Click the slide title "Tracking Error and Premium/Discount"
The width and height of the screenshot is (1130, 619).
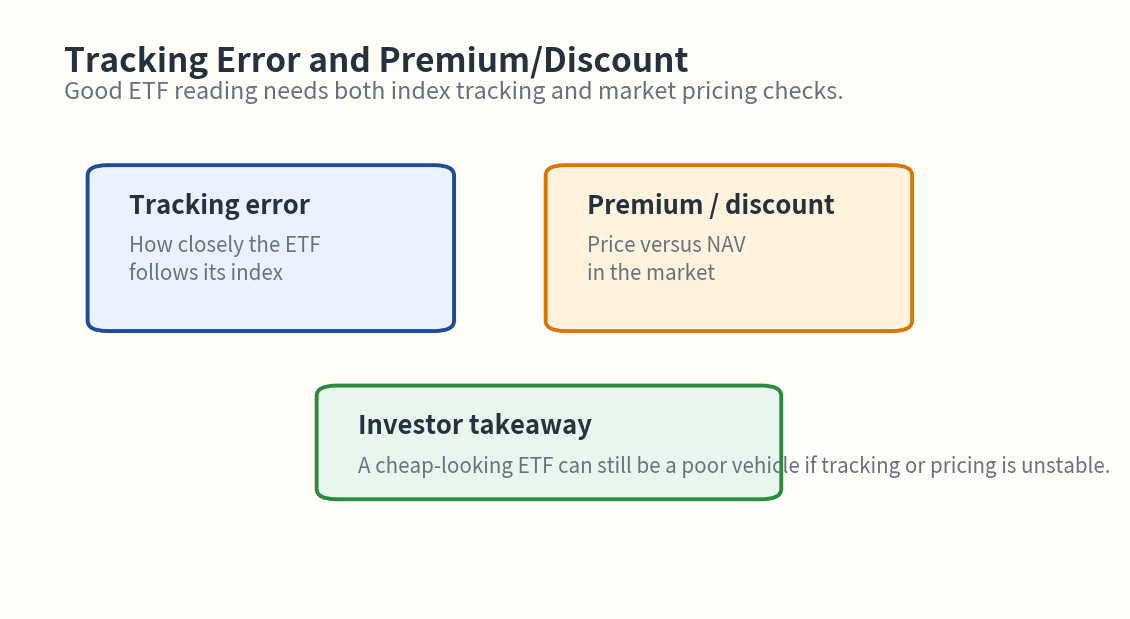point(375,60)
